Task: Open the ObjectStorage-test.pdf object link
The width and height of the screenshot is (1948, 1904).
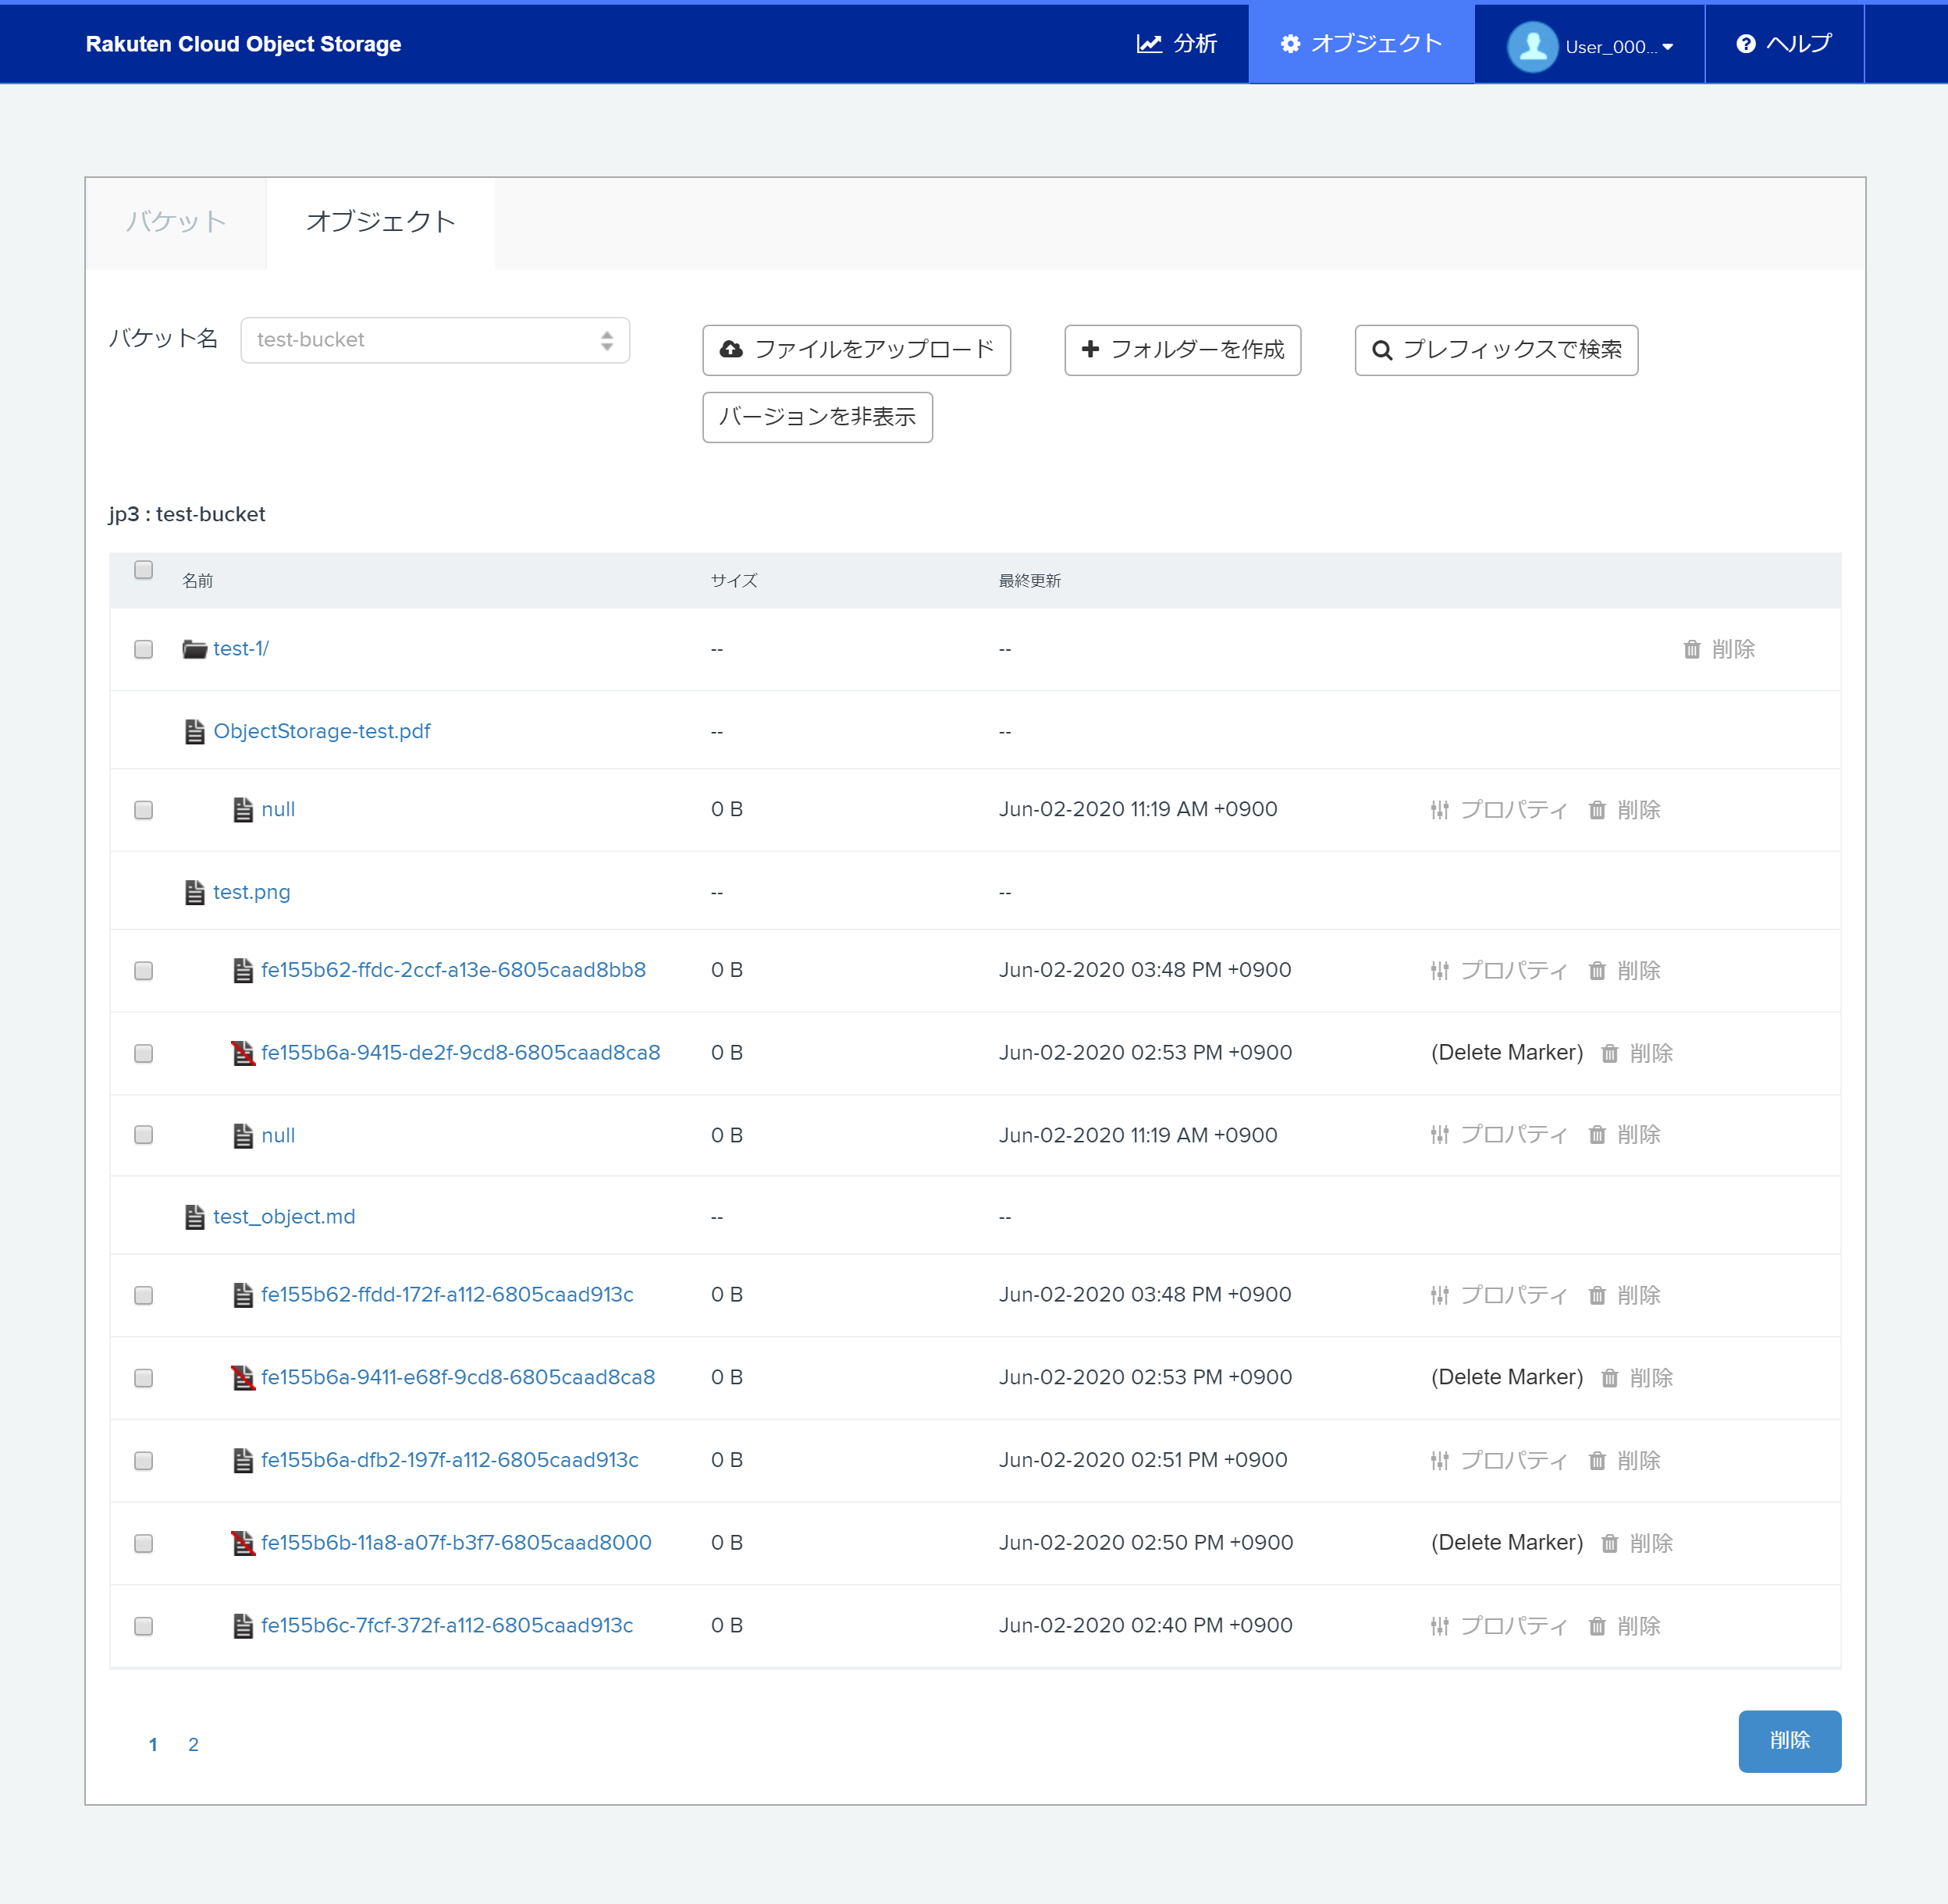Action: [x=322, y=731]
